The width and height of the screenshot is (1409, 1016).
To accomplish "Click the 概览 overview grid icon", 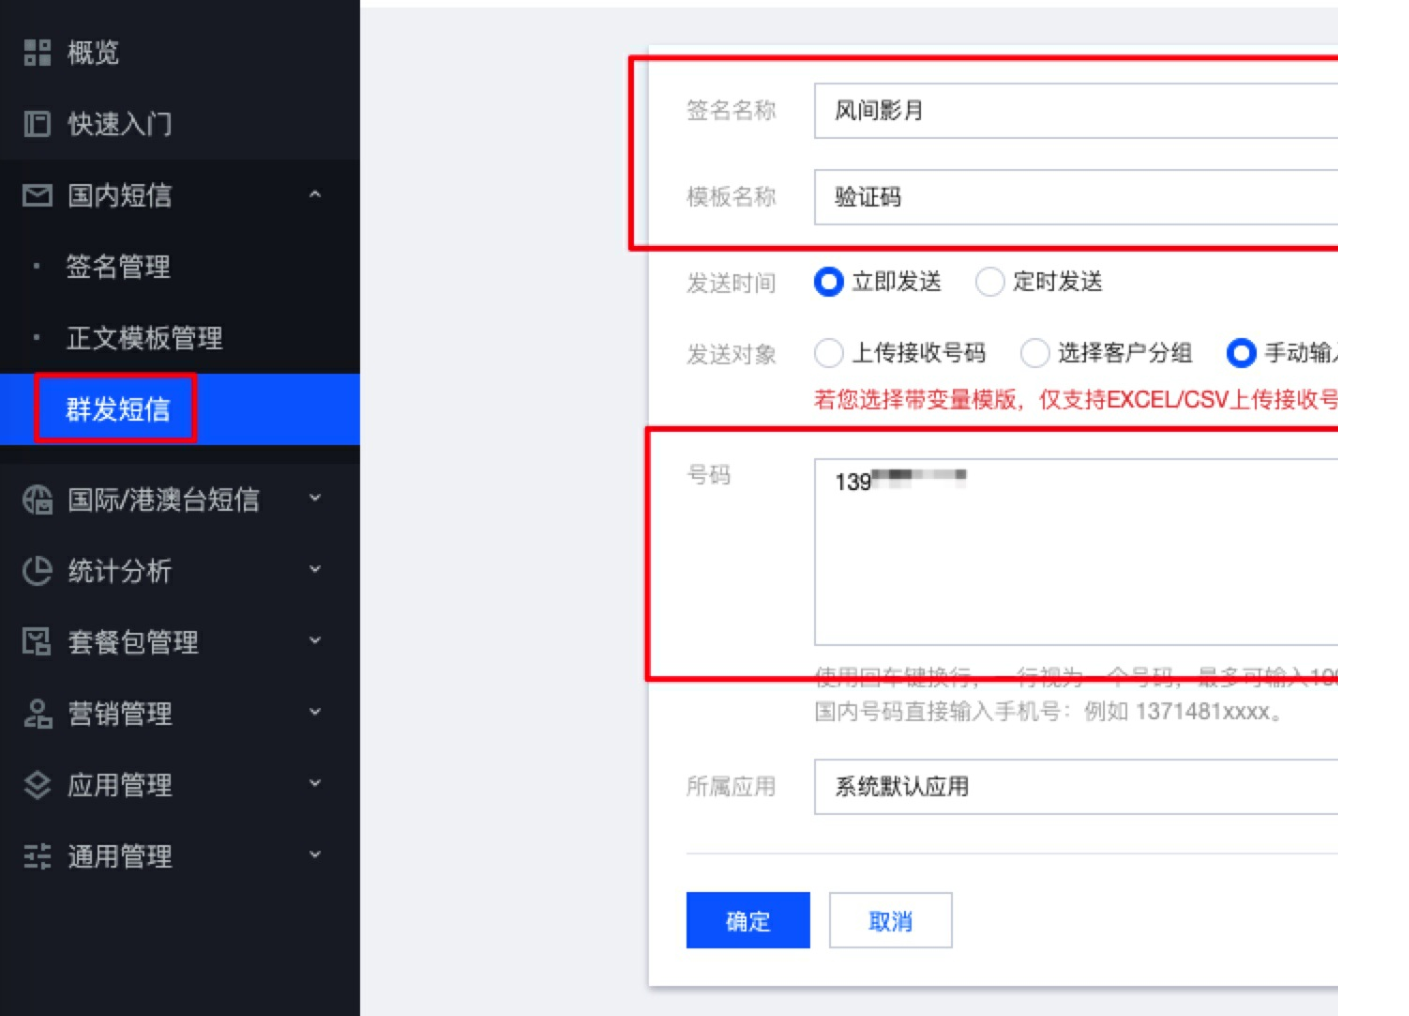I will coord(37,52).
